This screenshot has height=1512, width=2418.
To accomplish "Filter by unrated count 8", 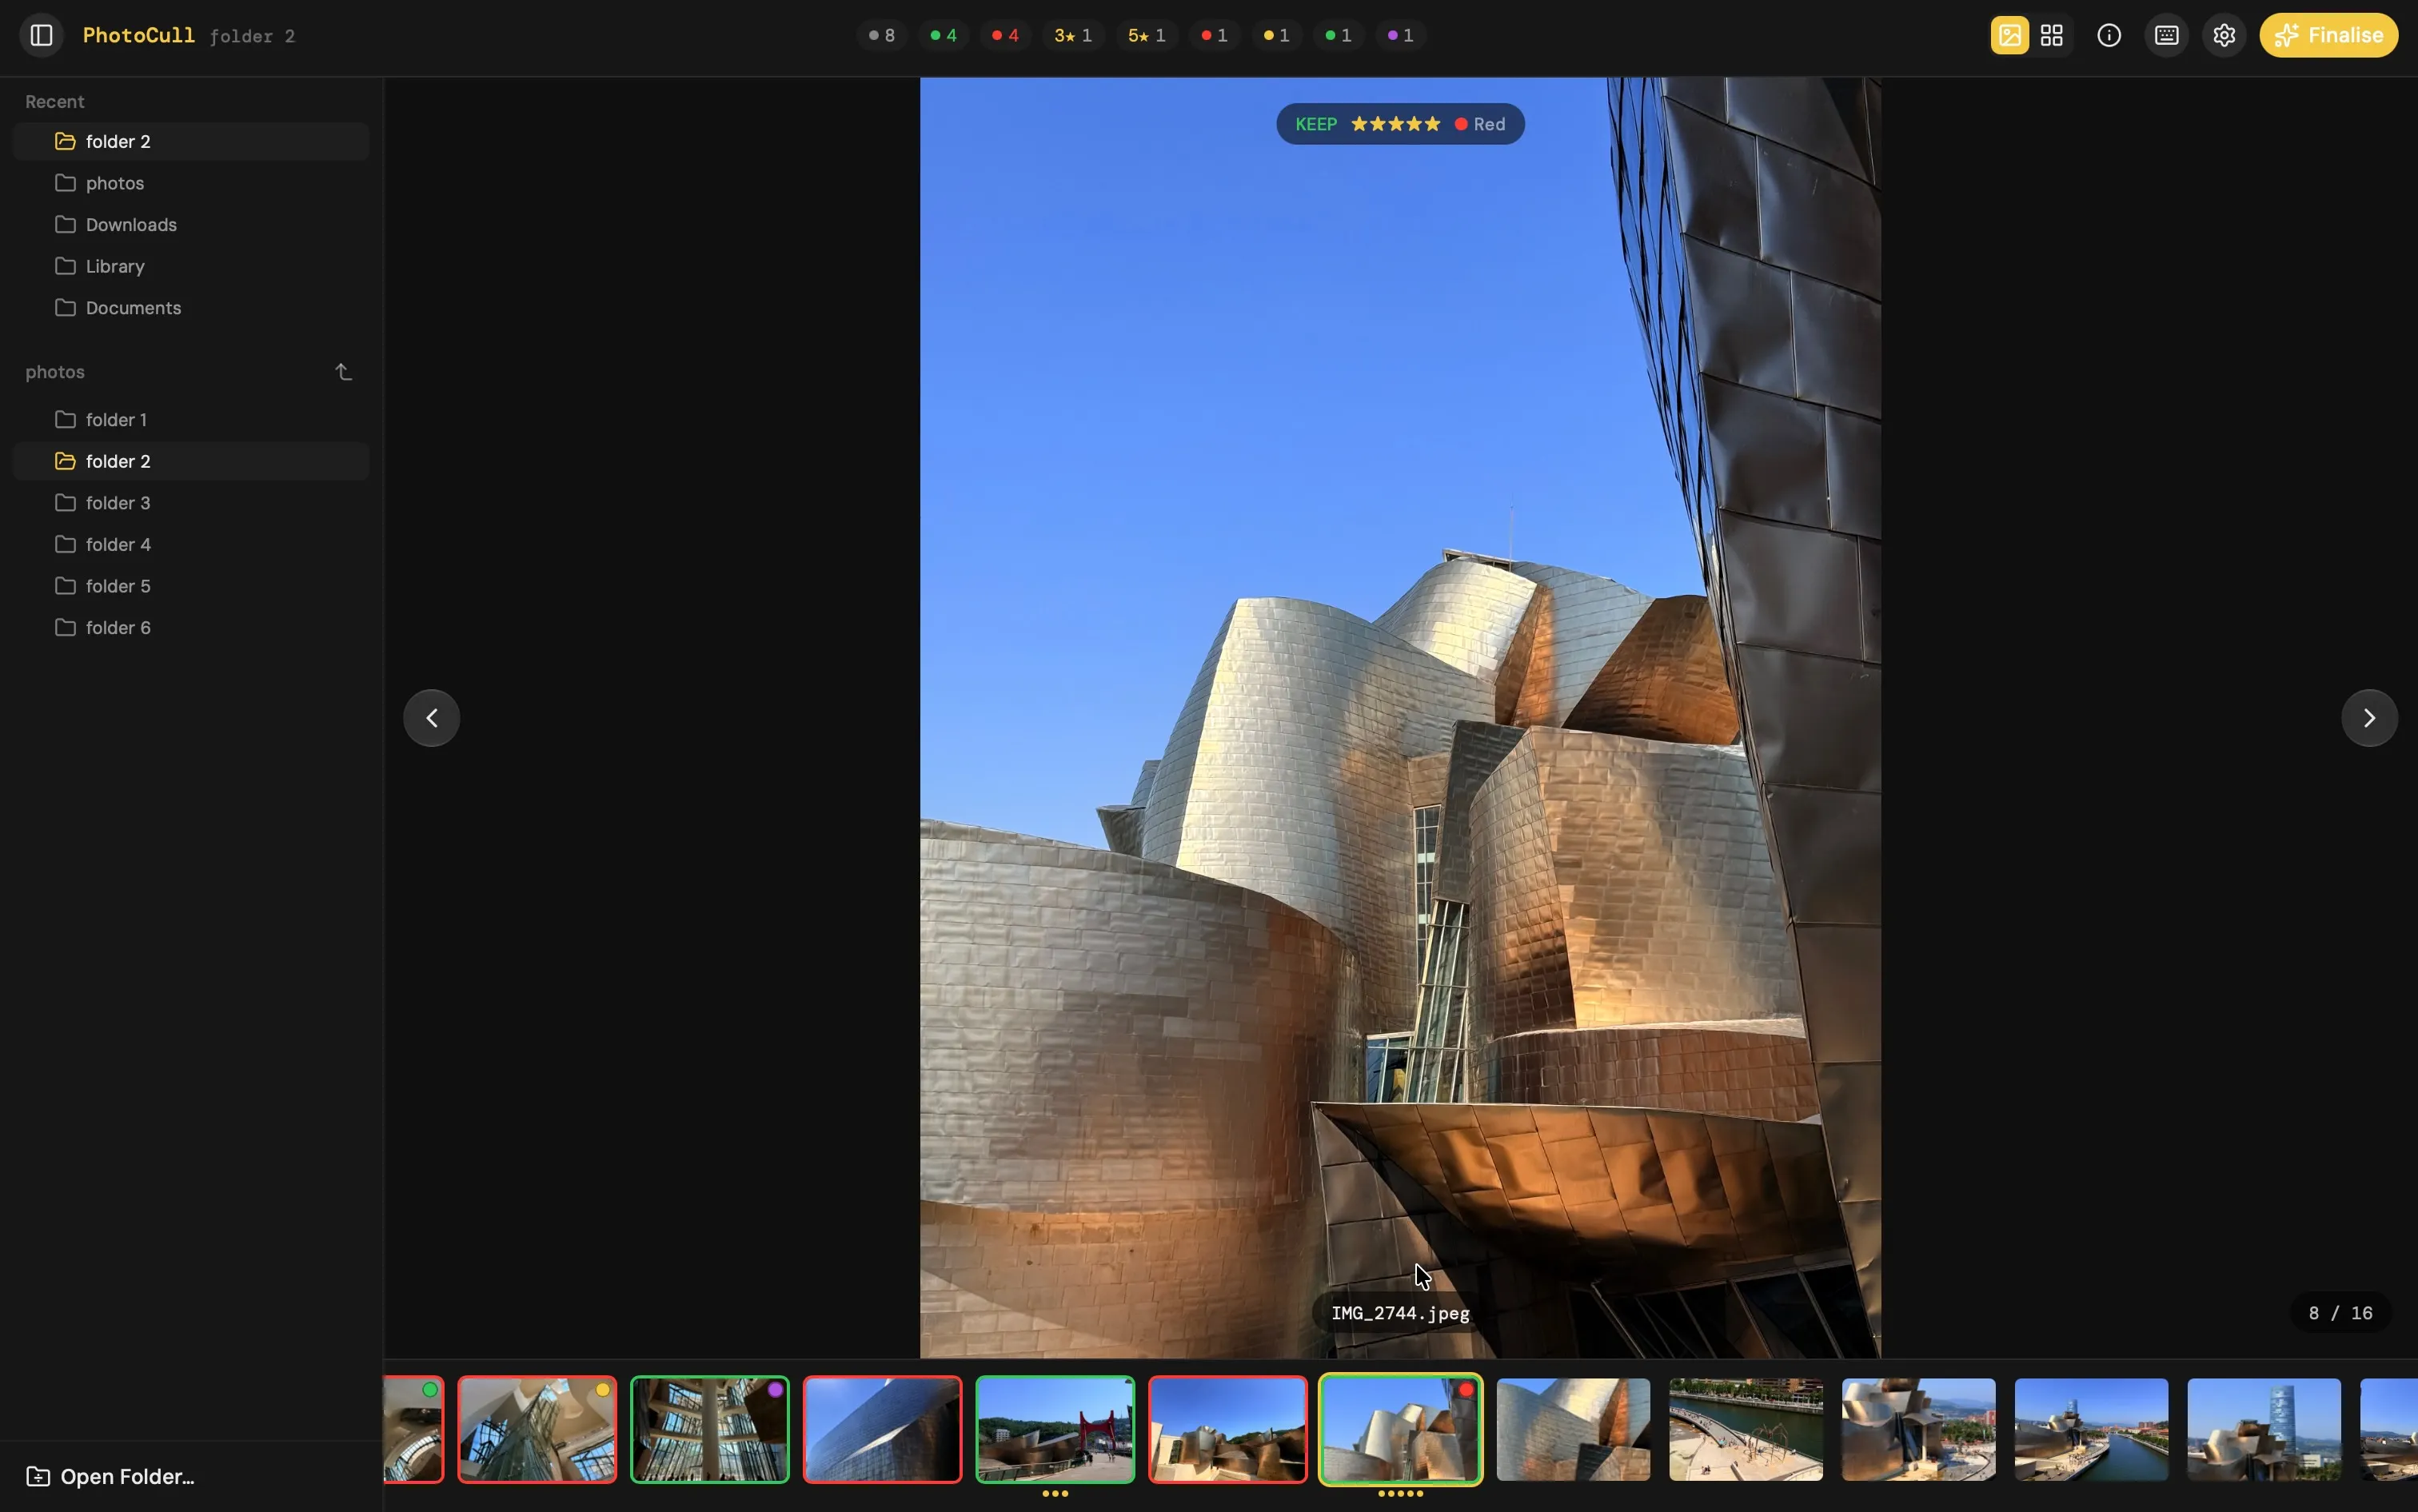I will (x=881, y=35).
